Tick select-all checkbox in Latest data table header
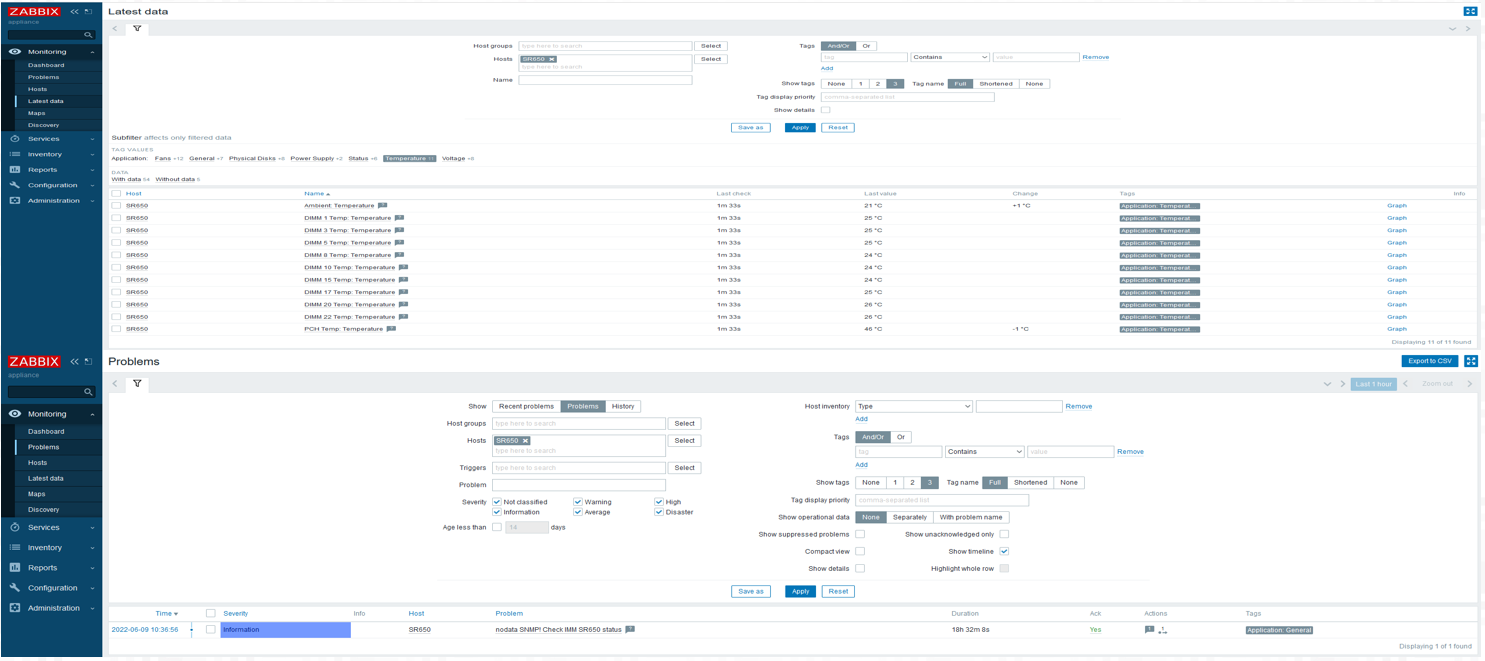Image resolution: width=1485 pixels, height=661 pixels. coord(116,193)
